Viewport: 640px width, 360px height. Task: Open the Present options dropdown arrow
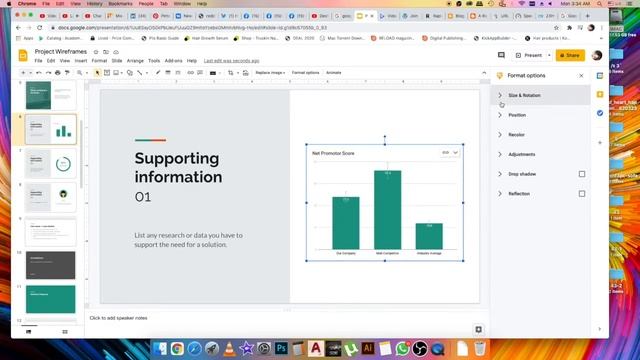click(549, 55)
